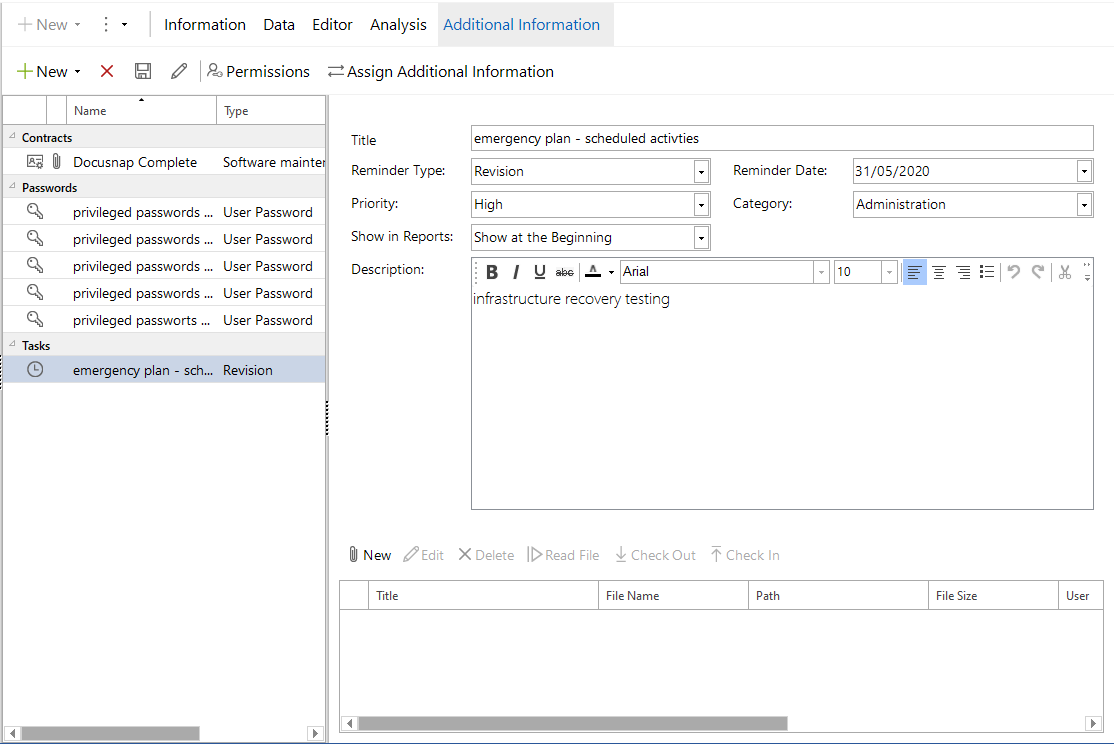Click right arrow of attachments table scrollbar
This screenshot has width=1114, height=744.
tap(1093, 723)
